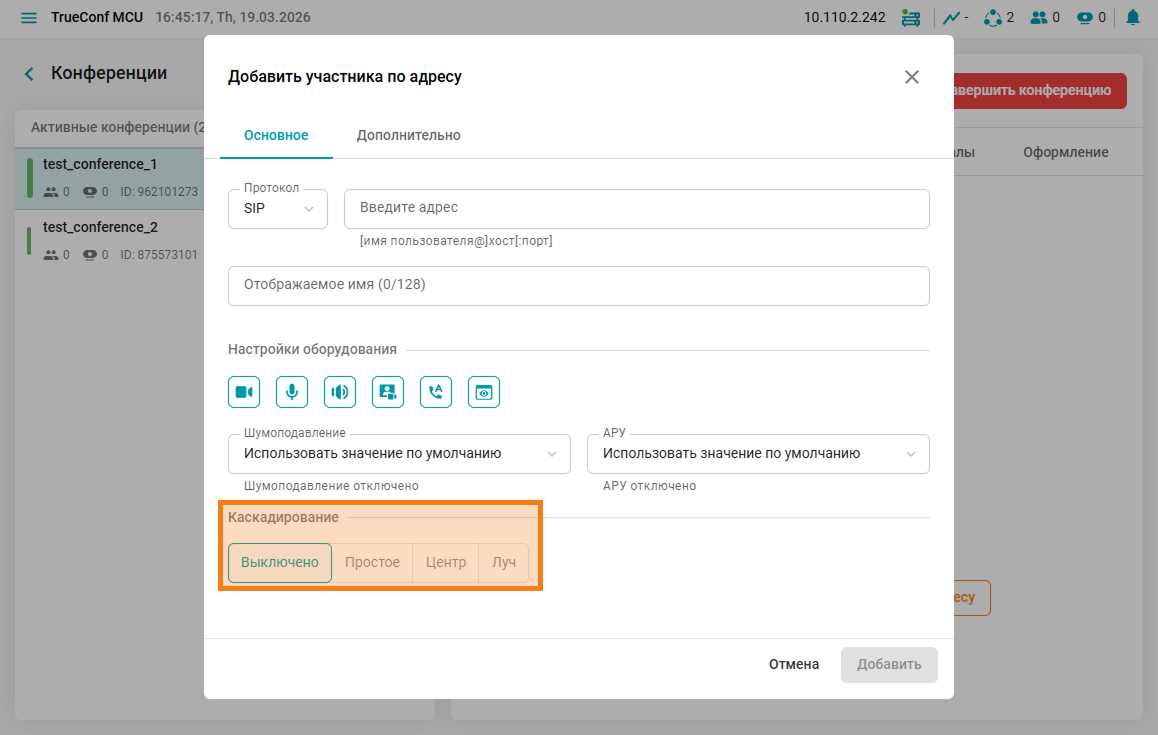Select the Основное tab
1158x735 pixels.
click(276, 135)
